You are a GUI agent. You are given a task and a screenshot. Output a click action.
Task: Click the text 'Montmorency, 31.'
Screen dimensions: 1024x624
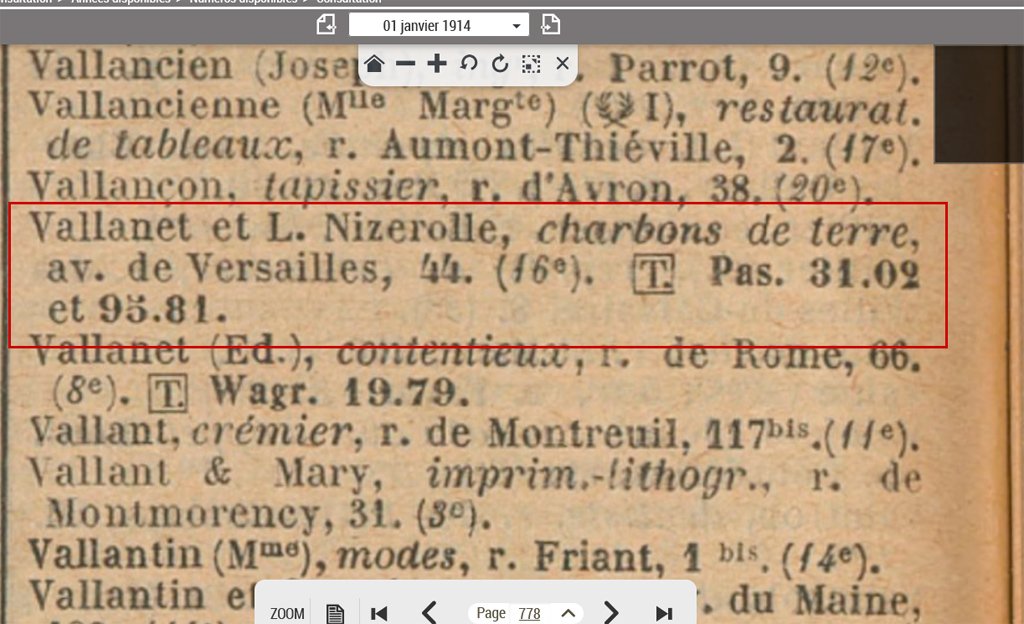click(x=223, y=514)
